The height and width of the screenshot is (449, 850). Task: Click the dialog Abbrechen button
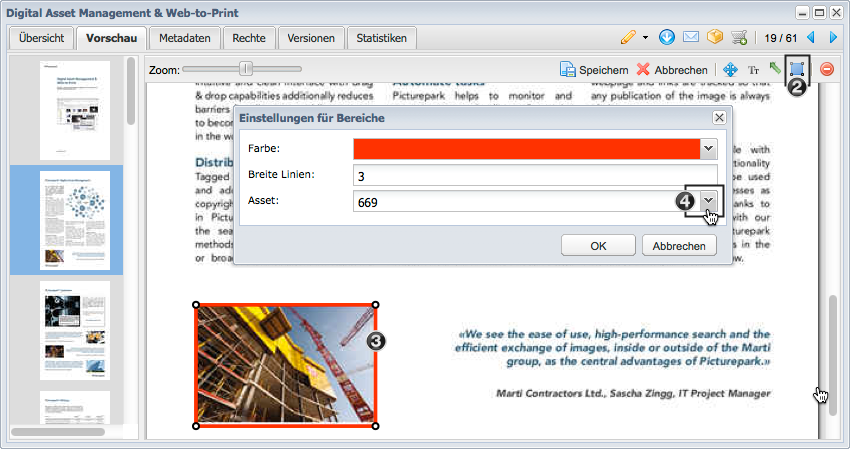click(x=679, y=246)
